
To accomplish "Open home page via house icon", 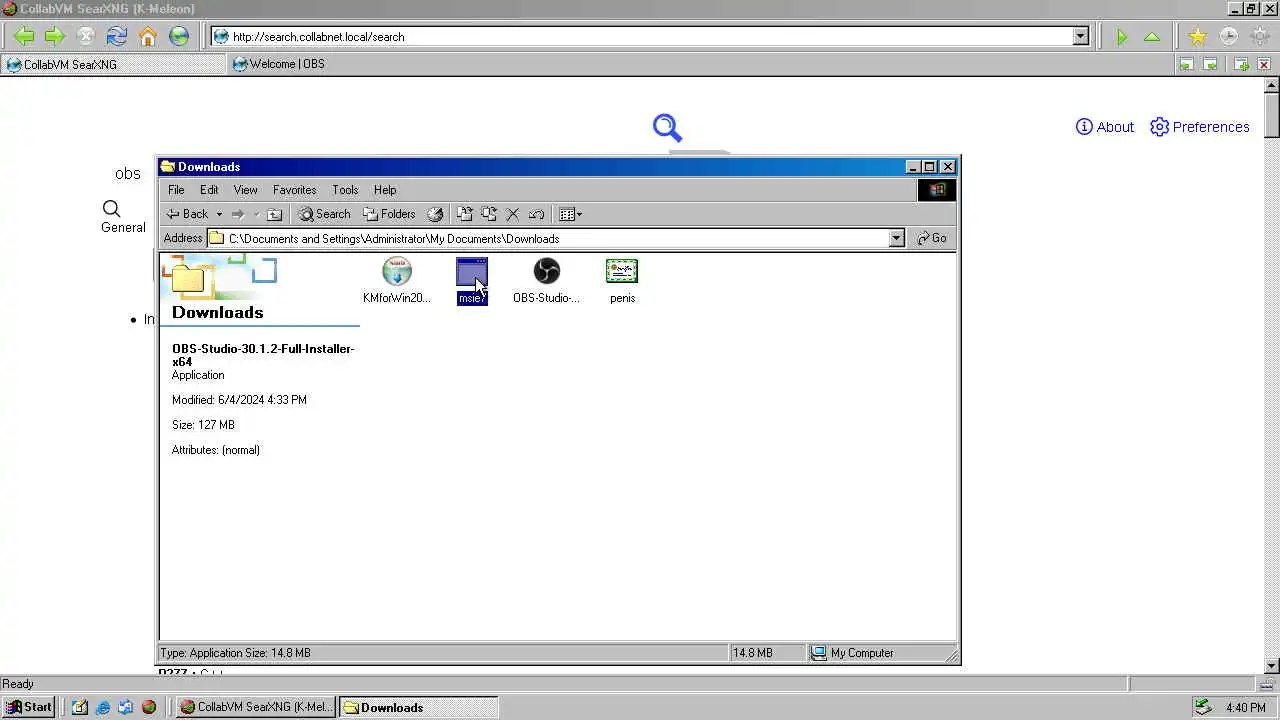I will pos(148,37).
